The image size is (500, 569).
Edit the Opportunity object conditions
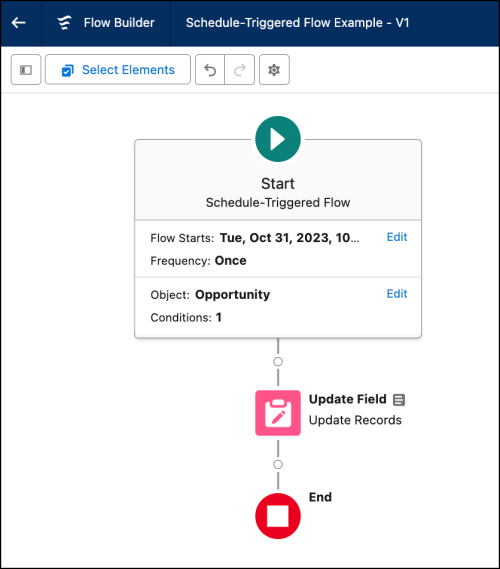397,294
